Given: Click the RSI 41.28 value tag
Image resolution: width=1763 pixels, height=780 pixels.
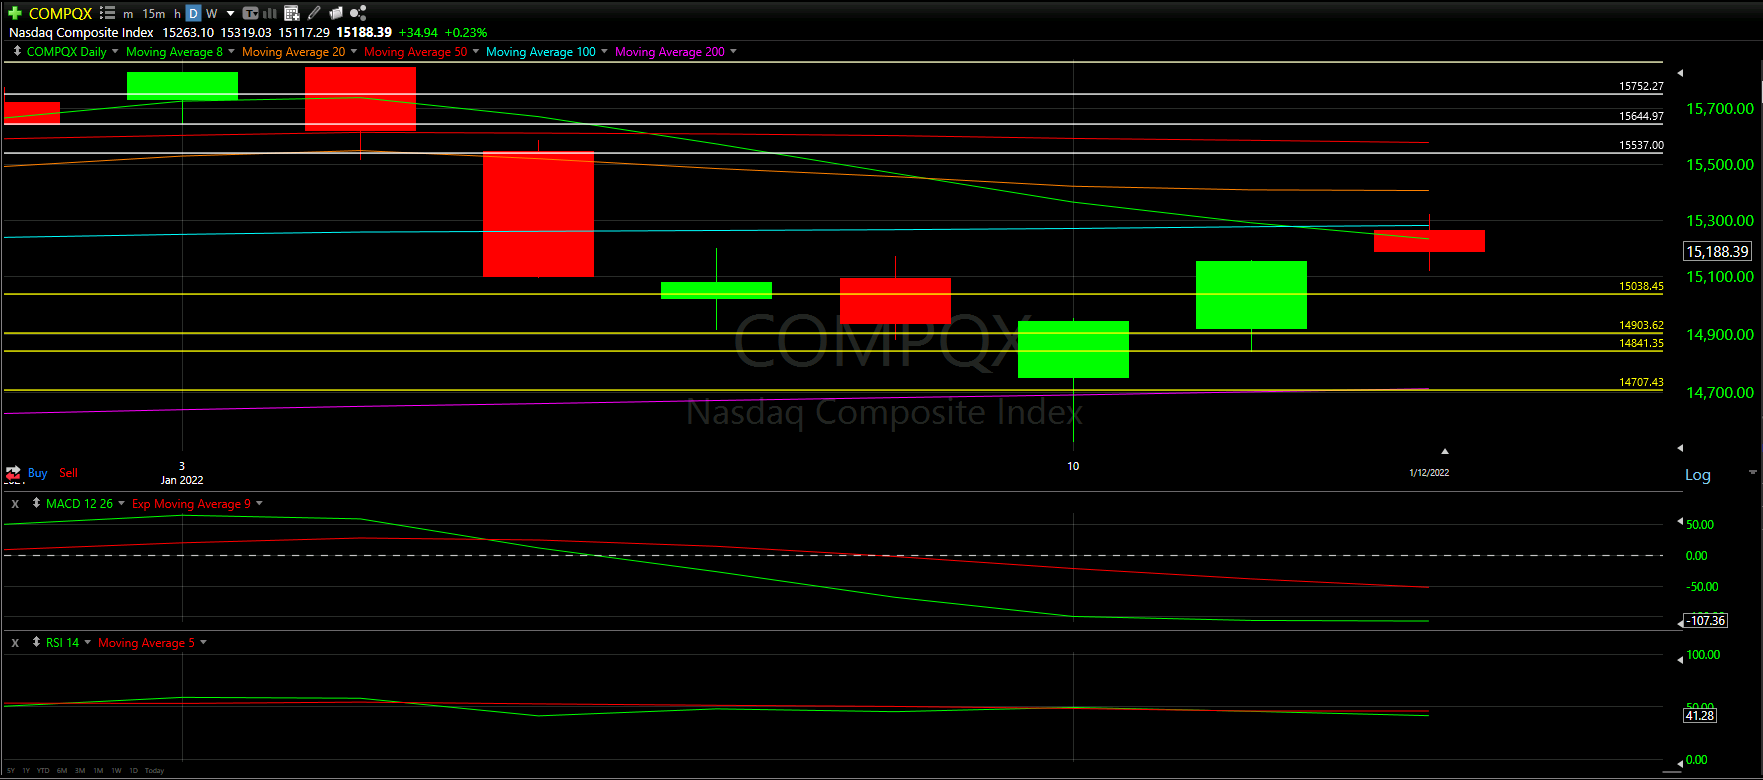Looking at the screenshot, I should pyautogui.click(x=1700, y=715).
